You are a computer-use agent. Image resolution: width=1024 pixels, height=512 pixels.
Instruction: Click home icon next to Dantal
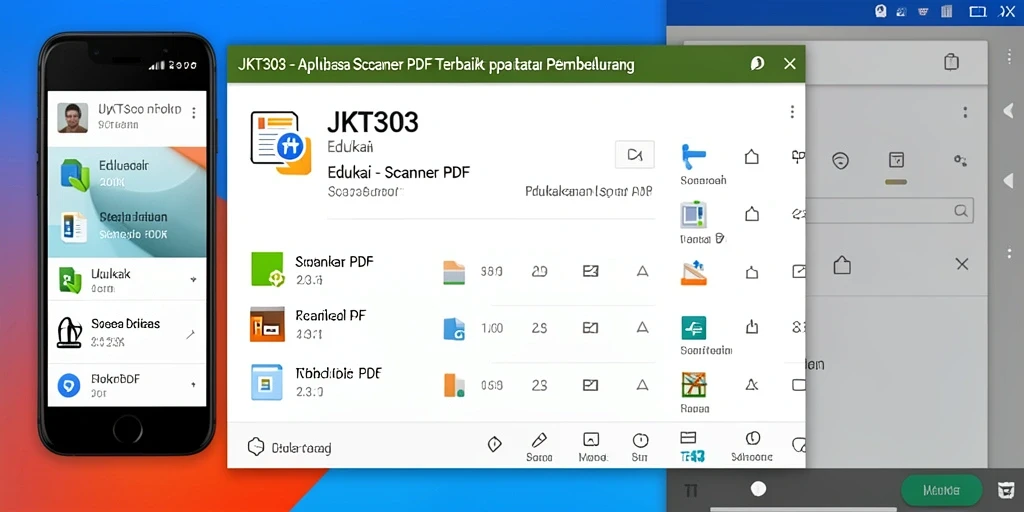click(x=752, y=214)
